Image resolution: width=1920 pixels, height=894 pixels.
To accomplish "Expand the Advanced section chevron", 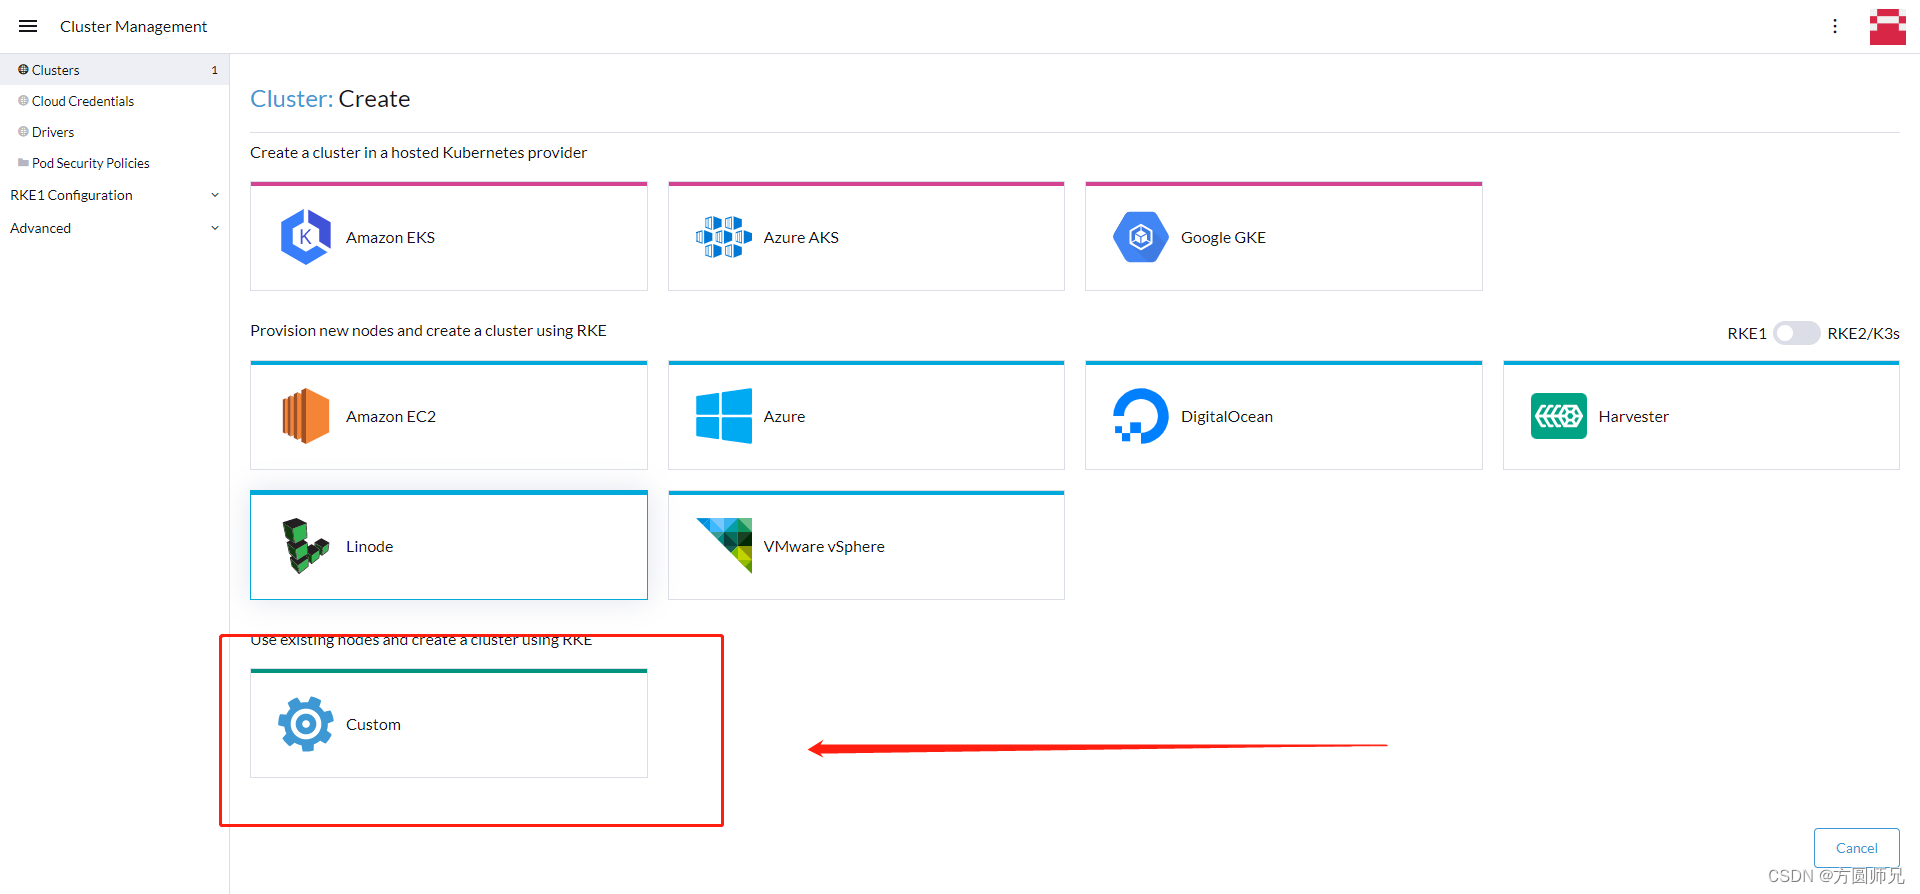I will pos(215,228).
